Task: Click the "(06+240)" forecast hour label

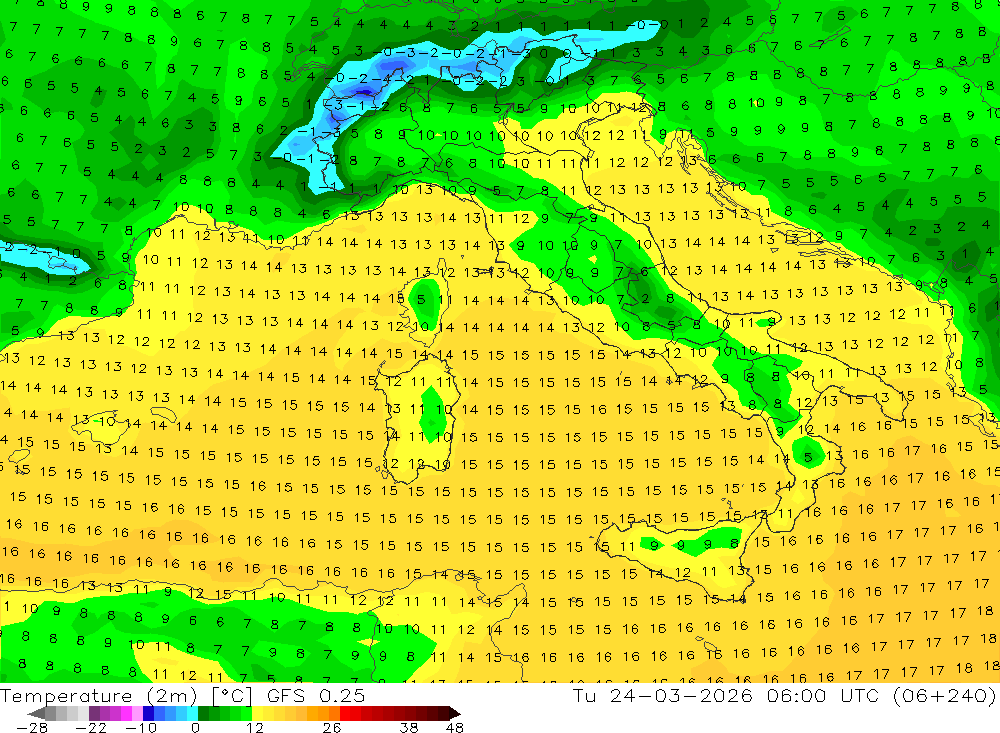Action: [x=943, y=696]
